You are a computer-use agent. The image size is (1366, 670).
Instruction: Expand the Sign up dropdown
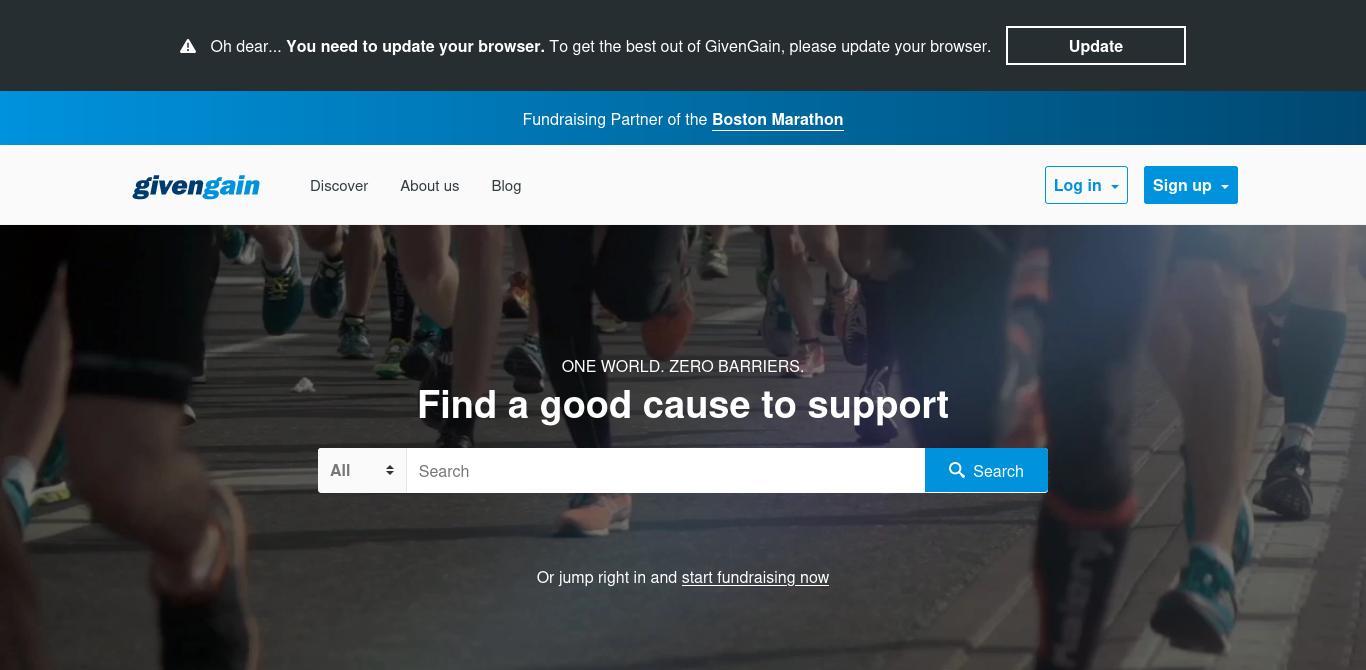click(1191, 185)
